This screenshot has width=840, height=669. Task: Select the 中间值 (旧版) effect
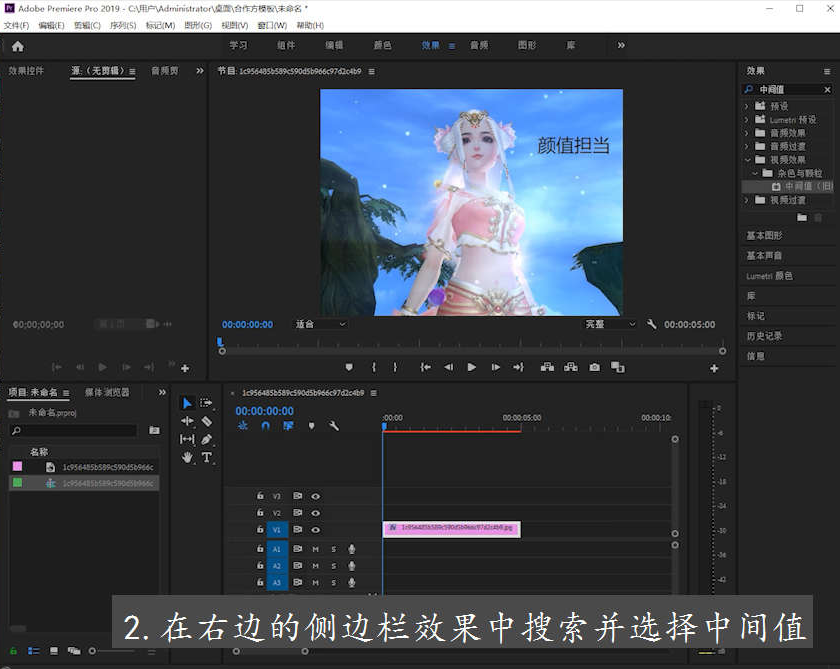pyautogui.click(x=788, y=186)
